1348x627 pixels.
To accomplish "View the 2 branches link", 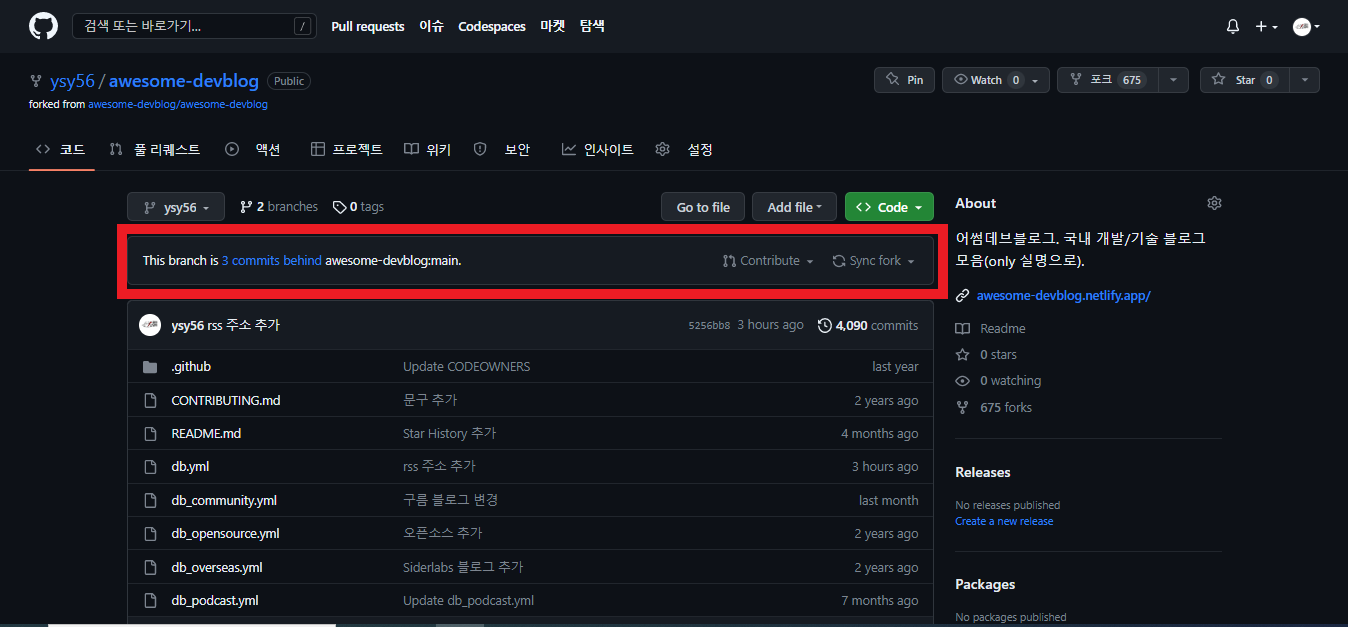I will click(279, 207).
